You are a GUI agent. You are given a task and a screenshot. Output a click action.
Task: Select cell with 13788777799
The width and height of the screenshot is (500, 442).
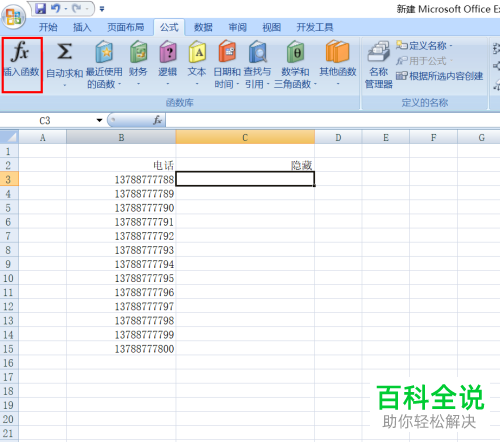pyautogui.click(x=121, y=335)
